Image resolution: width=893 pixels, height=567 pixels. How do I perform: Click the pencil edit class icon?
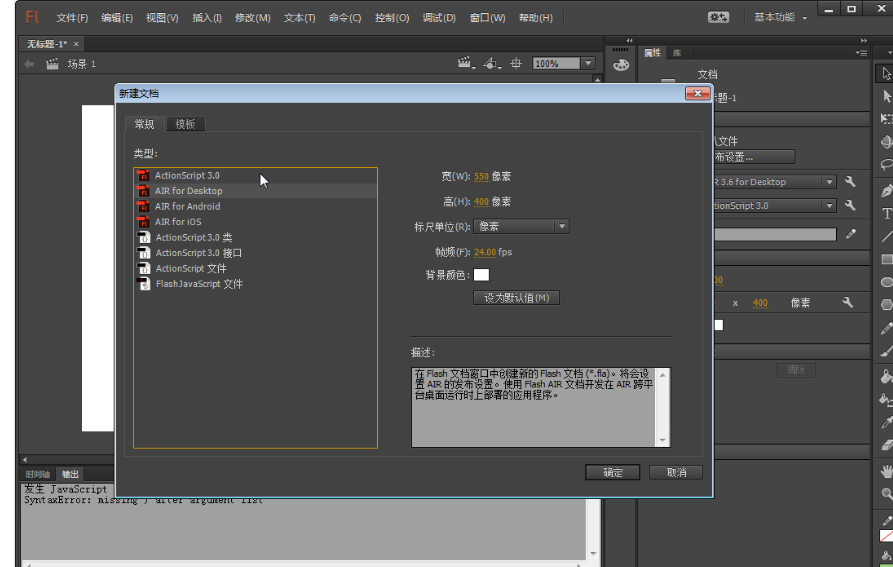click(851, 234)
